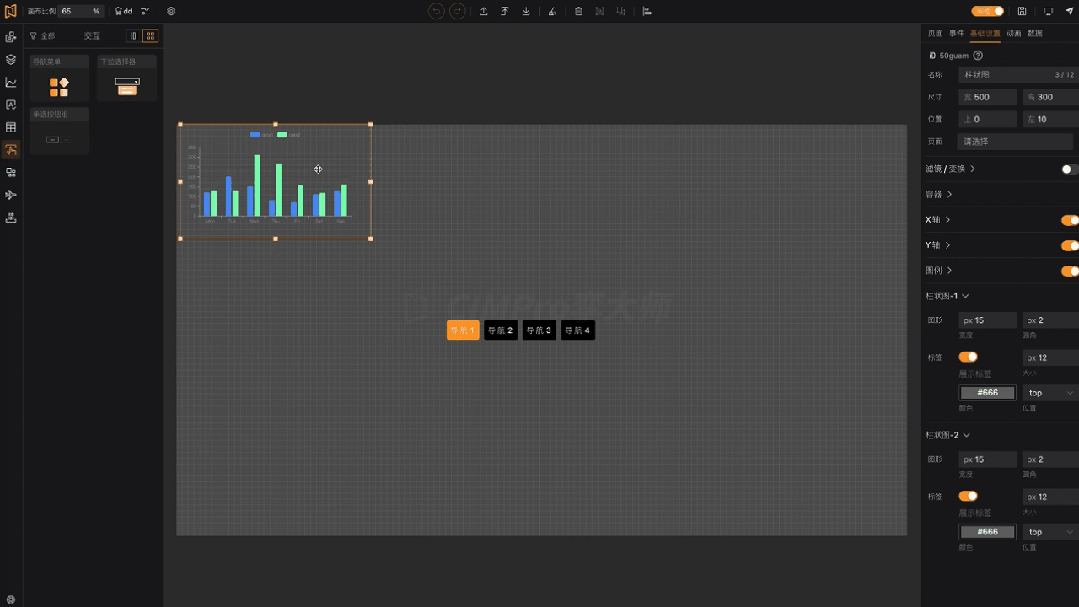Switch to the animation tab in right panel
The image size is (1079, 607).
[x=1014, y=33]
